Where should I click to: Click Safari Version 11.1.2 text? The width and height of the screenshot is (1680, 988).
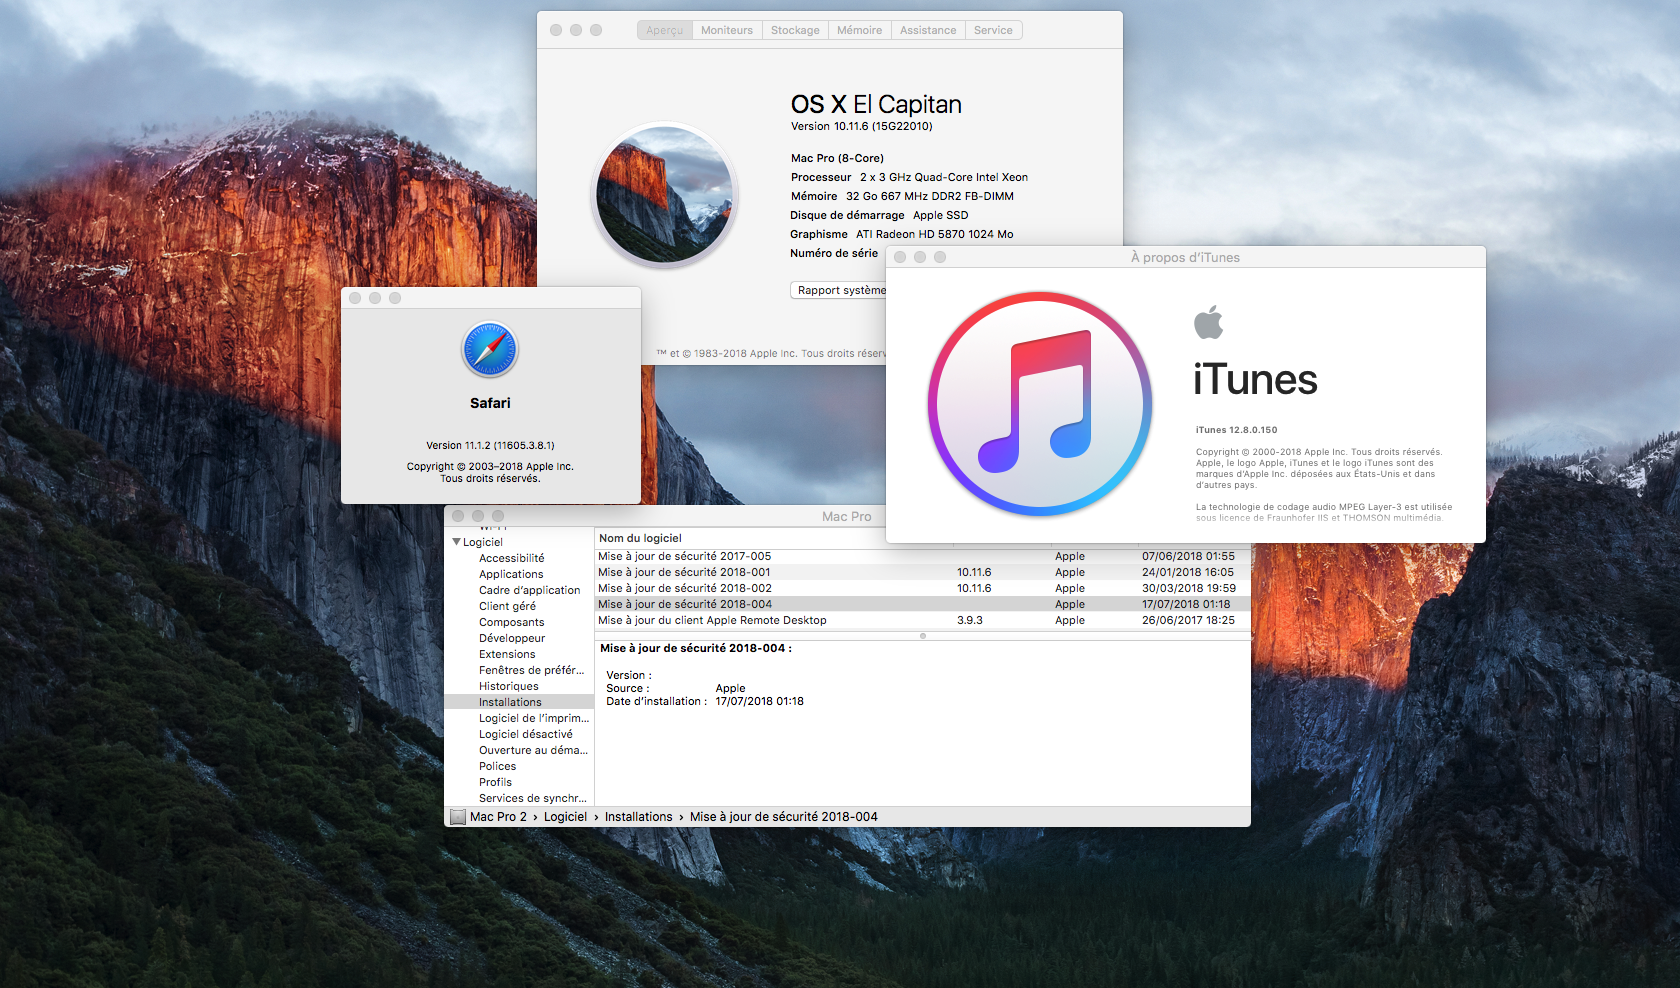(x=490, y=446)
